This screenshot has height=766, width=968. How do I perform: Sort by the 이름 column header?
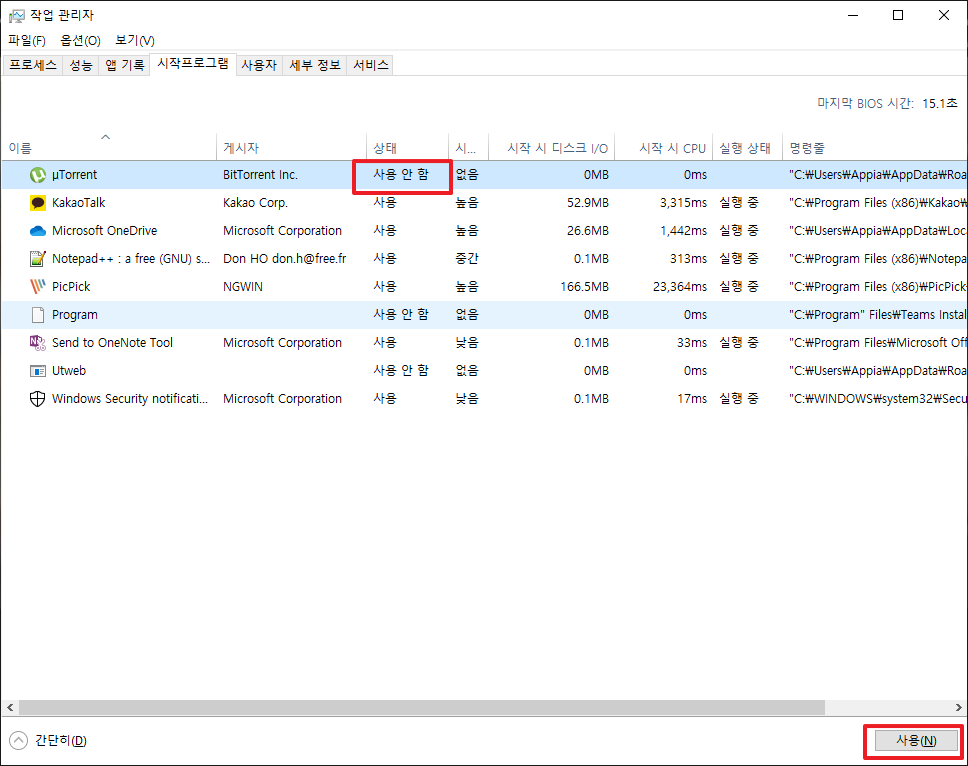click(x=109, y=148)
